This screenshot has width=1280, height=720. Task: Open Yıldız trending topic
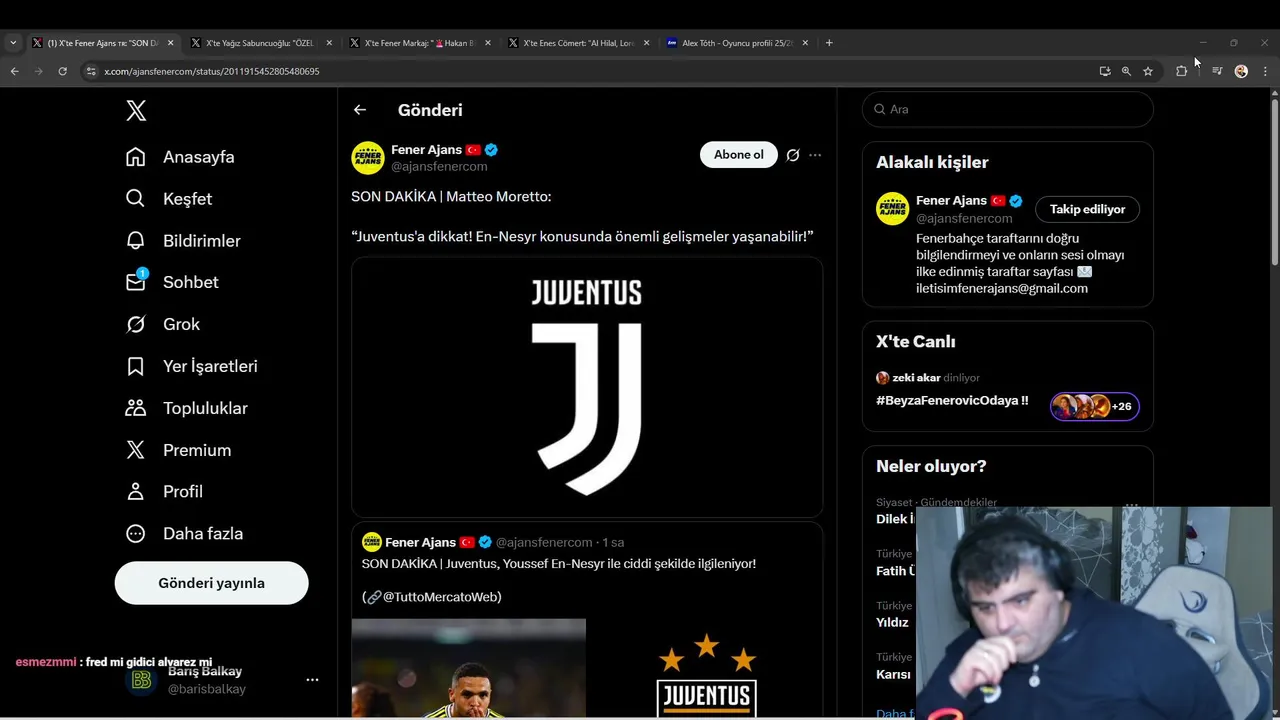892,622
